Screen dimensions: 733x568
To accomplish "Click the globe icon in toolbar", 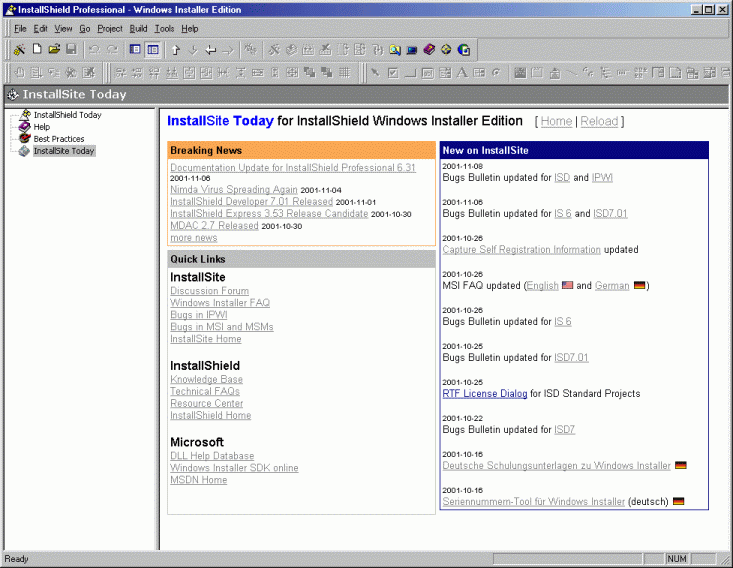I will pos(463,49).
